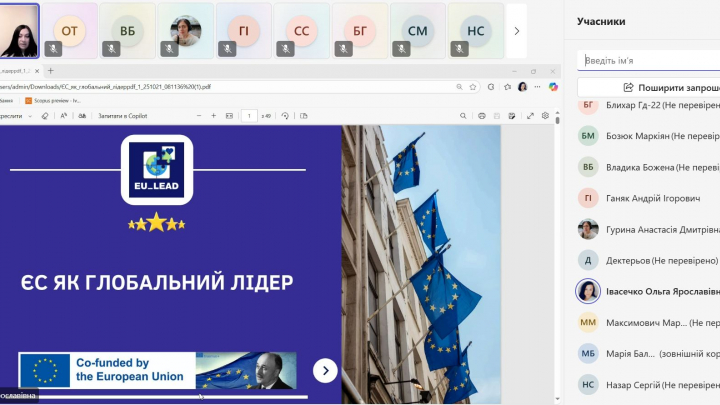Select participant Владика Божена
This screenshot has height=405, width=720.
[648, 167]
